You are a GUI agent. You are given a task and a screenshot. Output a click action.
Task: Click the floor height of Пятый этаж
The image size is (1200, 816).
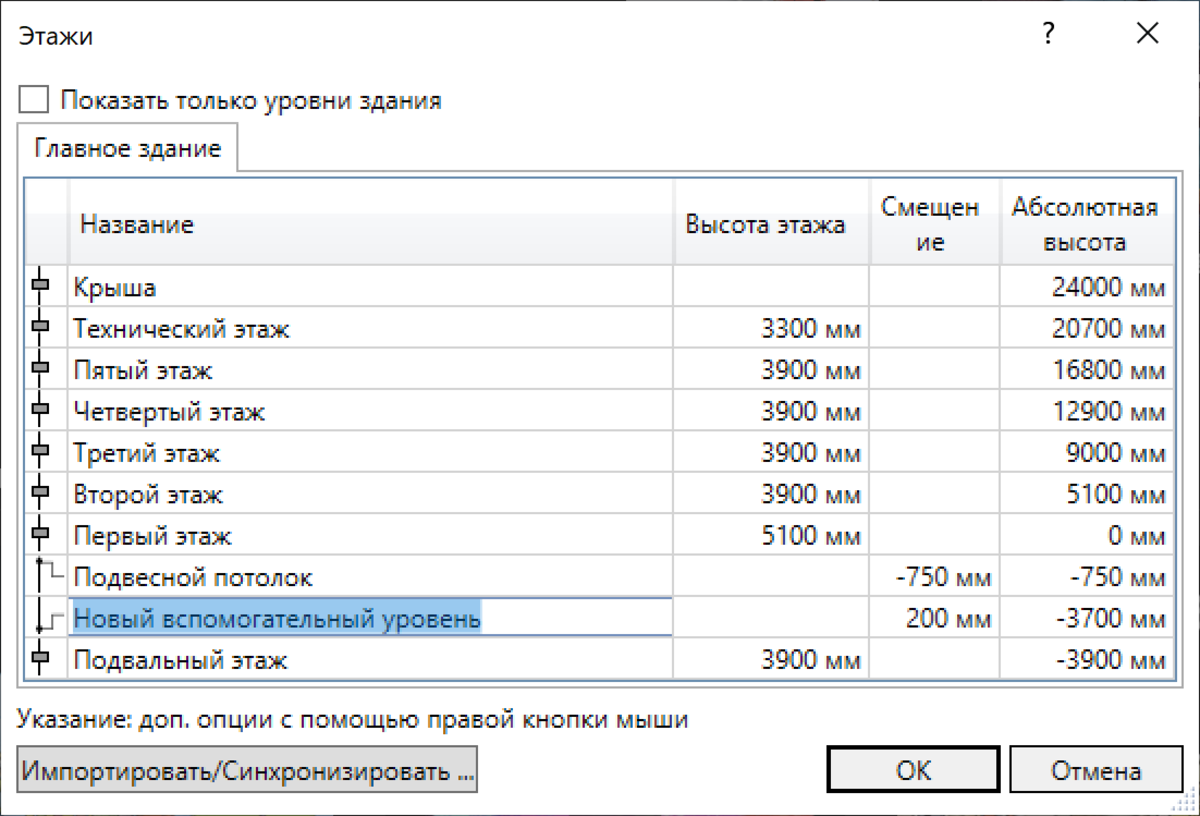[x=772, y=370]
